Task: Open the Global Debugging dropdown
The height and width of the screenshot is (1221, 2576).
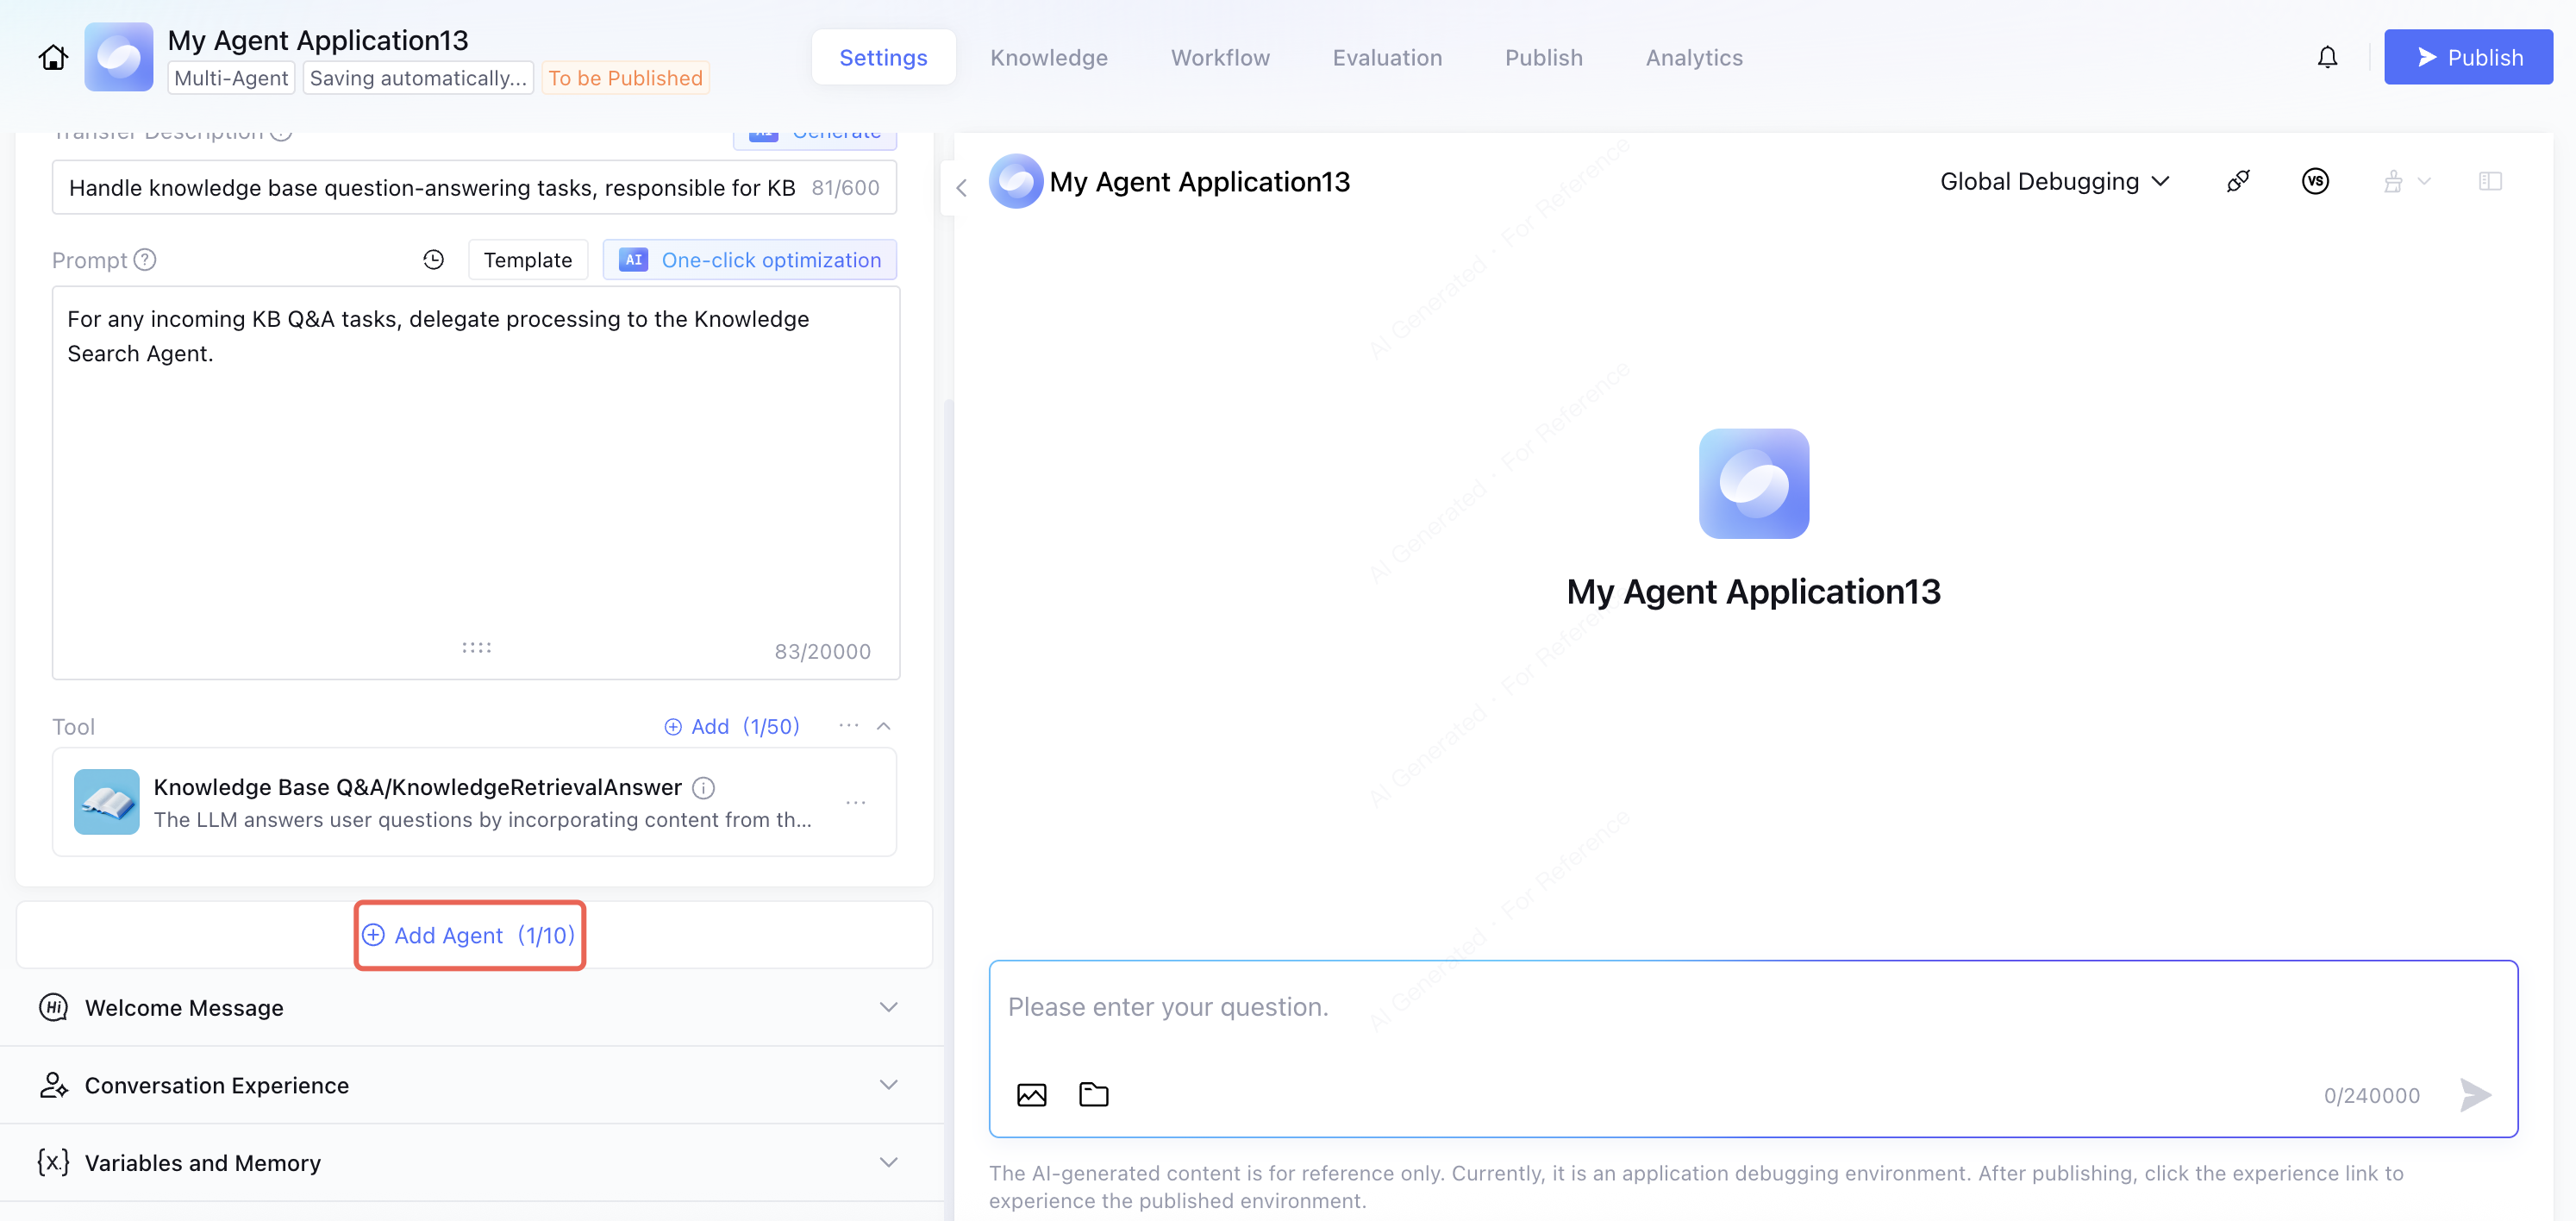Action: [2054, 182]
